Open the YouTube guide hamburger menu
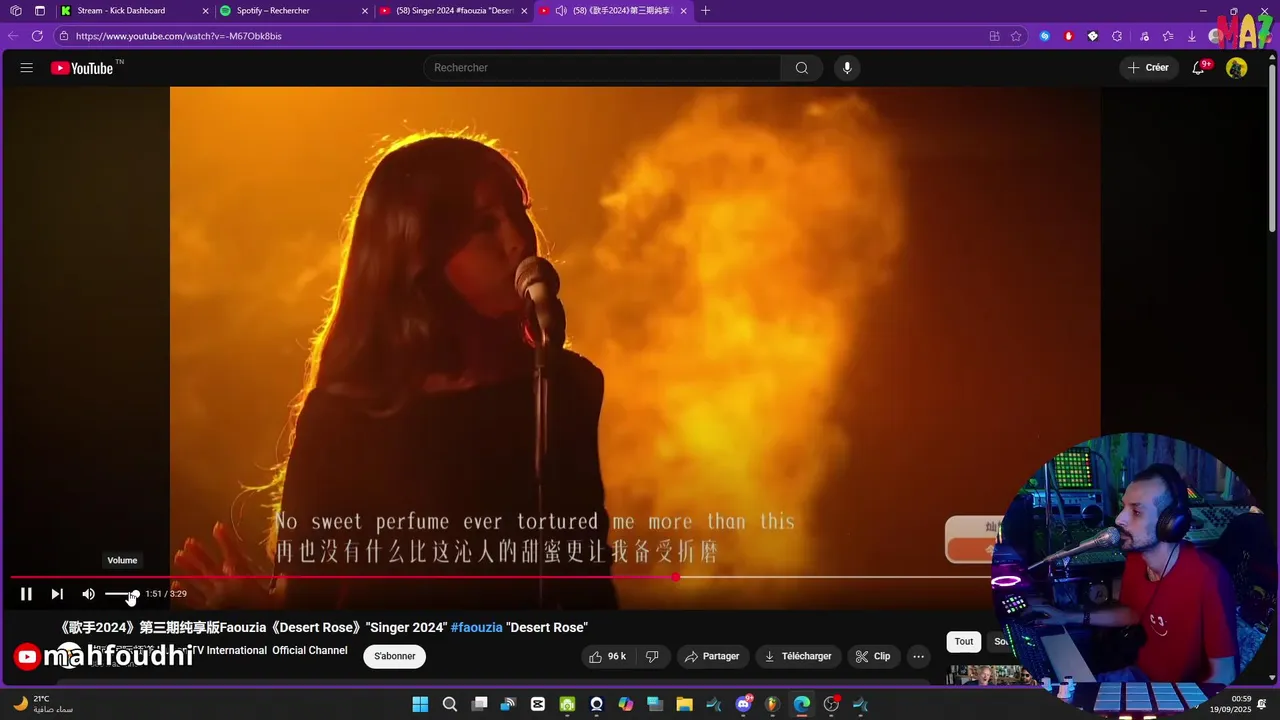This screenshot has height=720, width=1280. click(27, 68)
